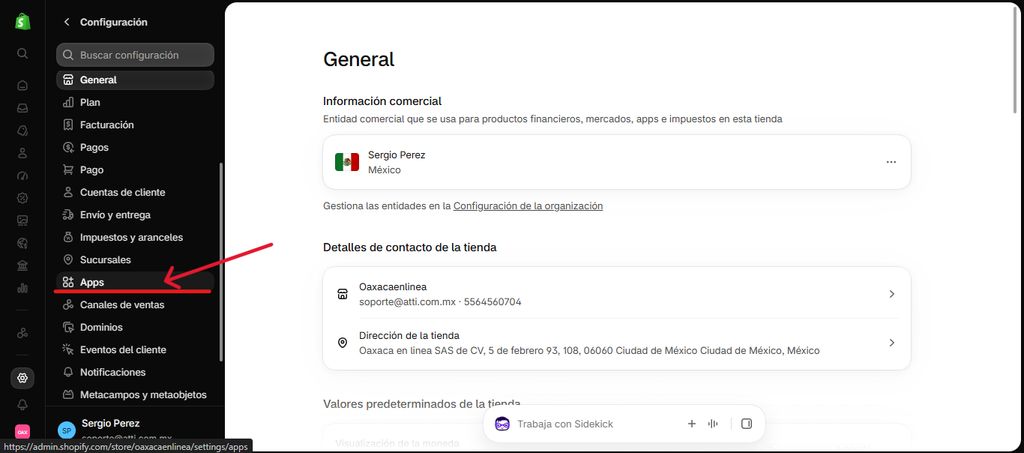Open Cuentas de cliente settings
Image resolution: width=1024 pixels, height=453 pixels.
coord(135,193)
